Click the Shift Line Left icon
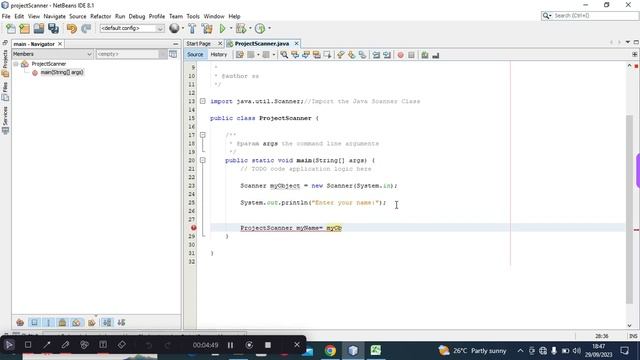Viewport: 640px width, 360px height. point(376,55)
